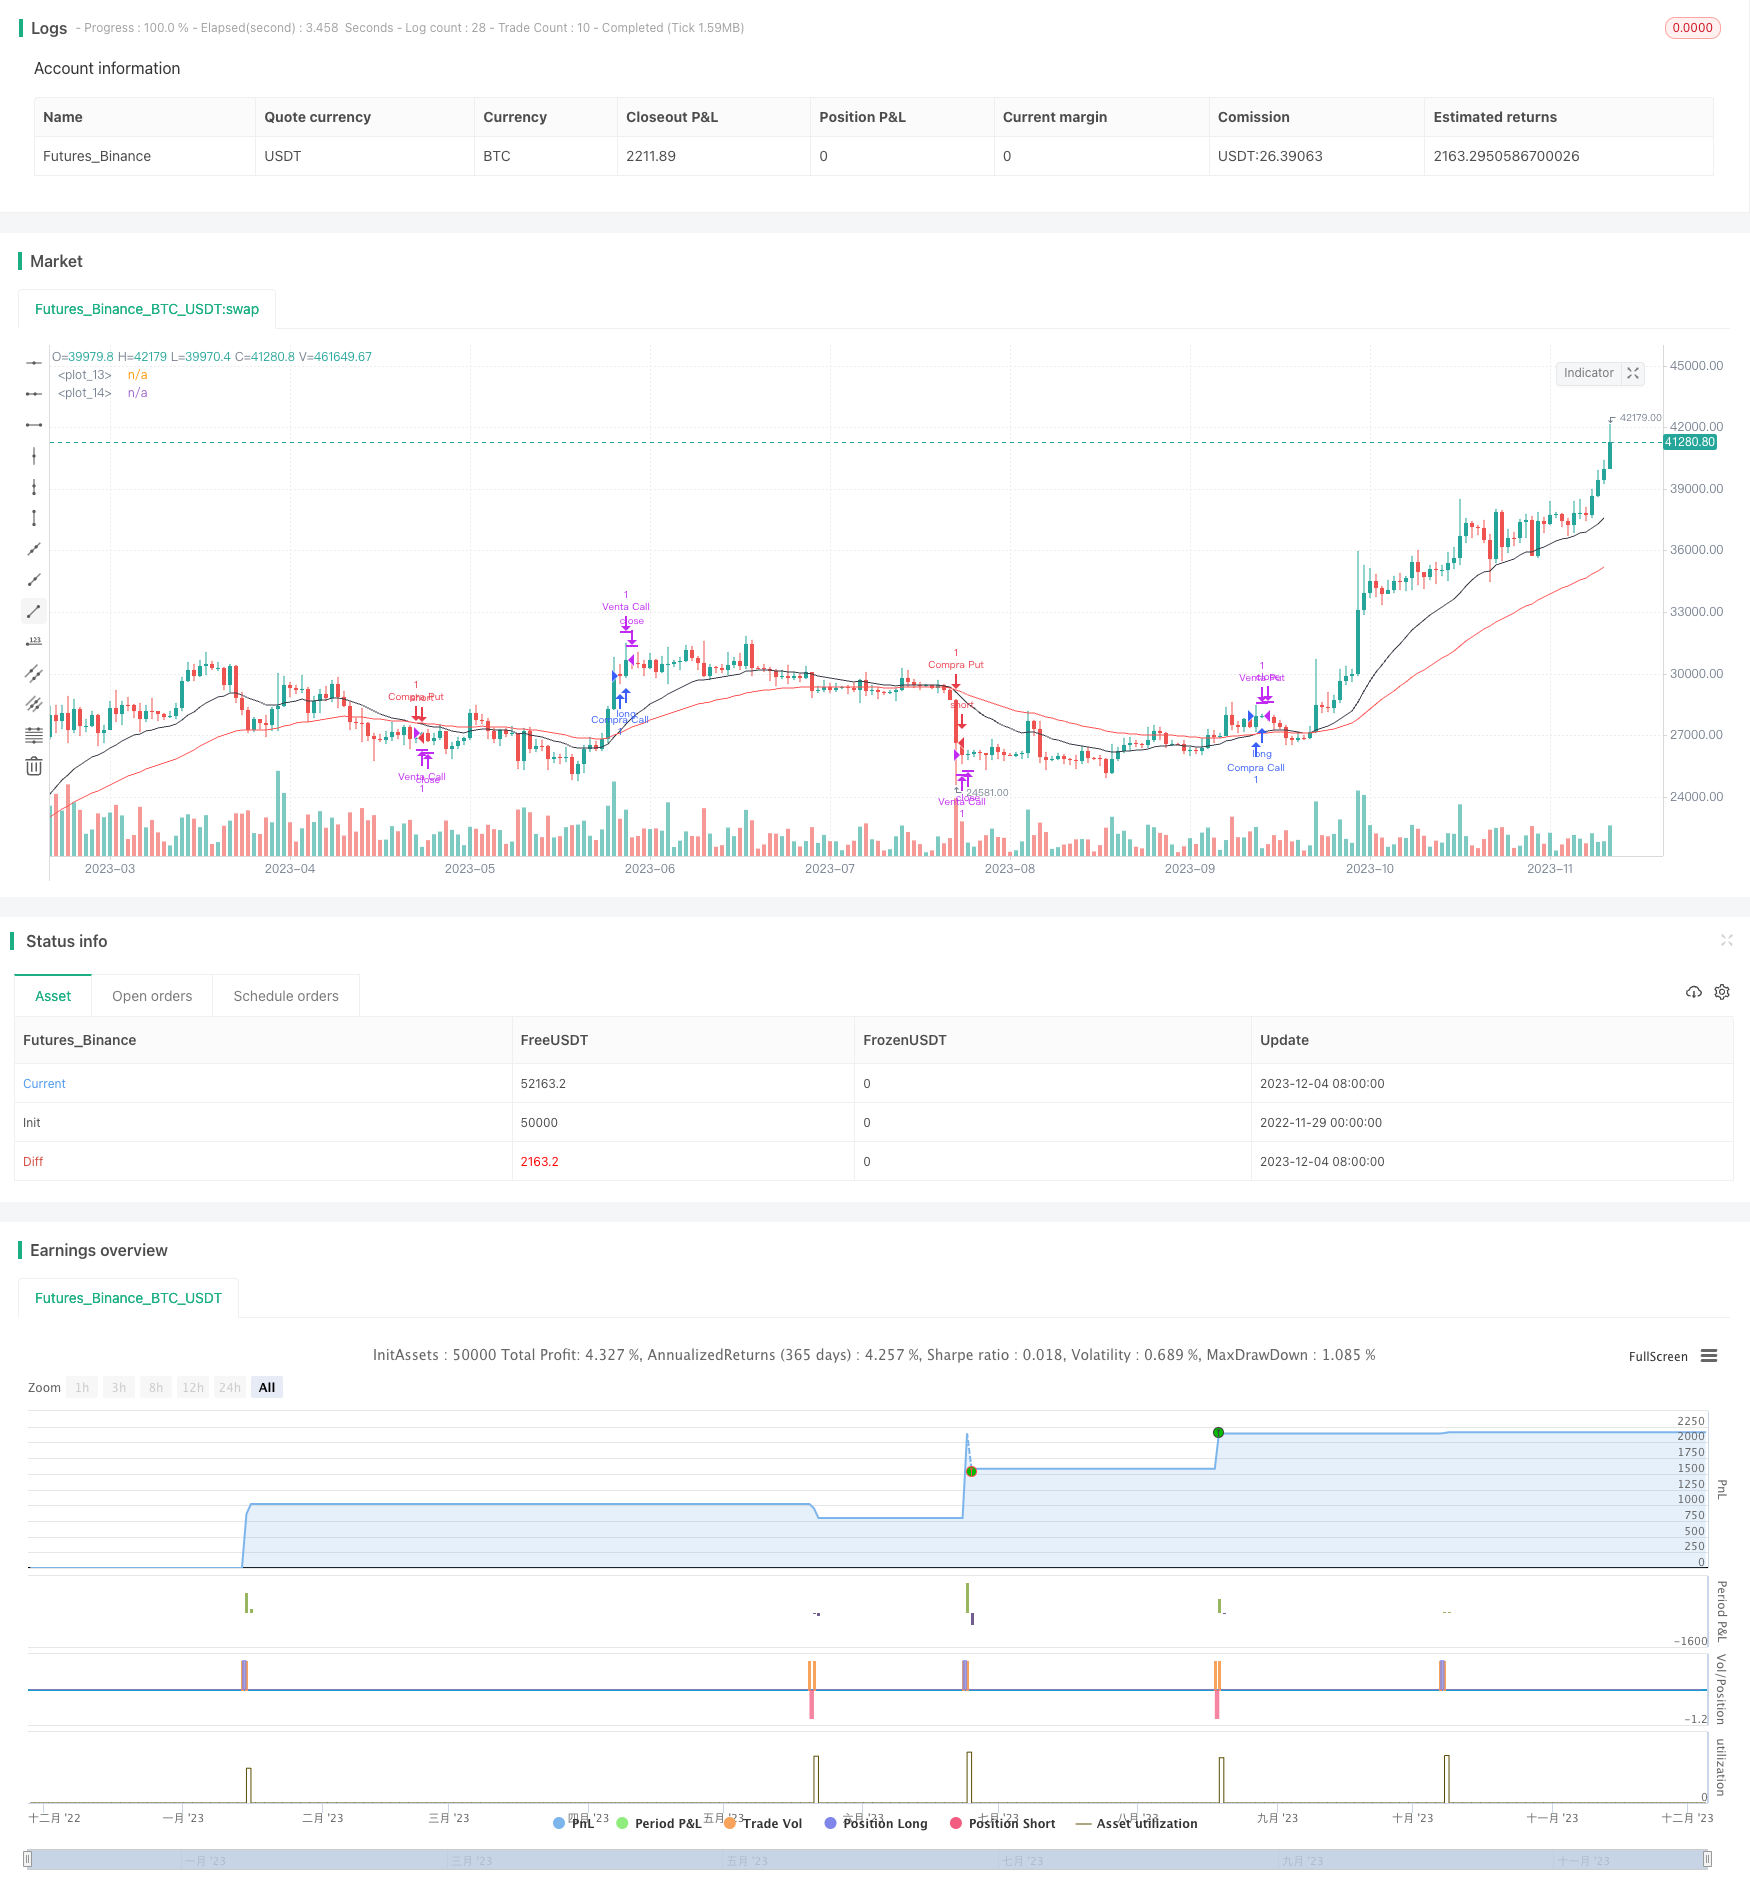Toggle the Position Short legend series
Image resolution: width=1750 pixels, height=1898 pixels.
[x=1003, y=1823]
